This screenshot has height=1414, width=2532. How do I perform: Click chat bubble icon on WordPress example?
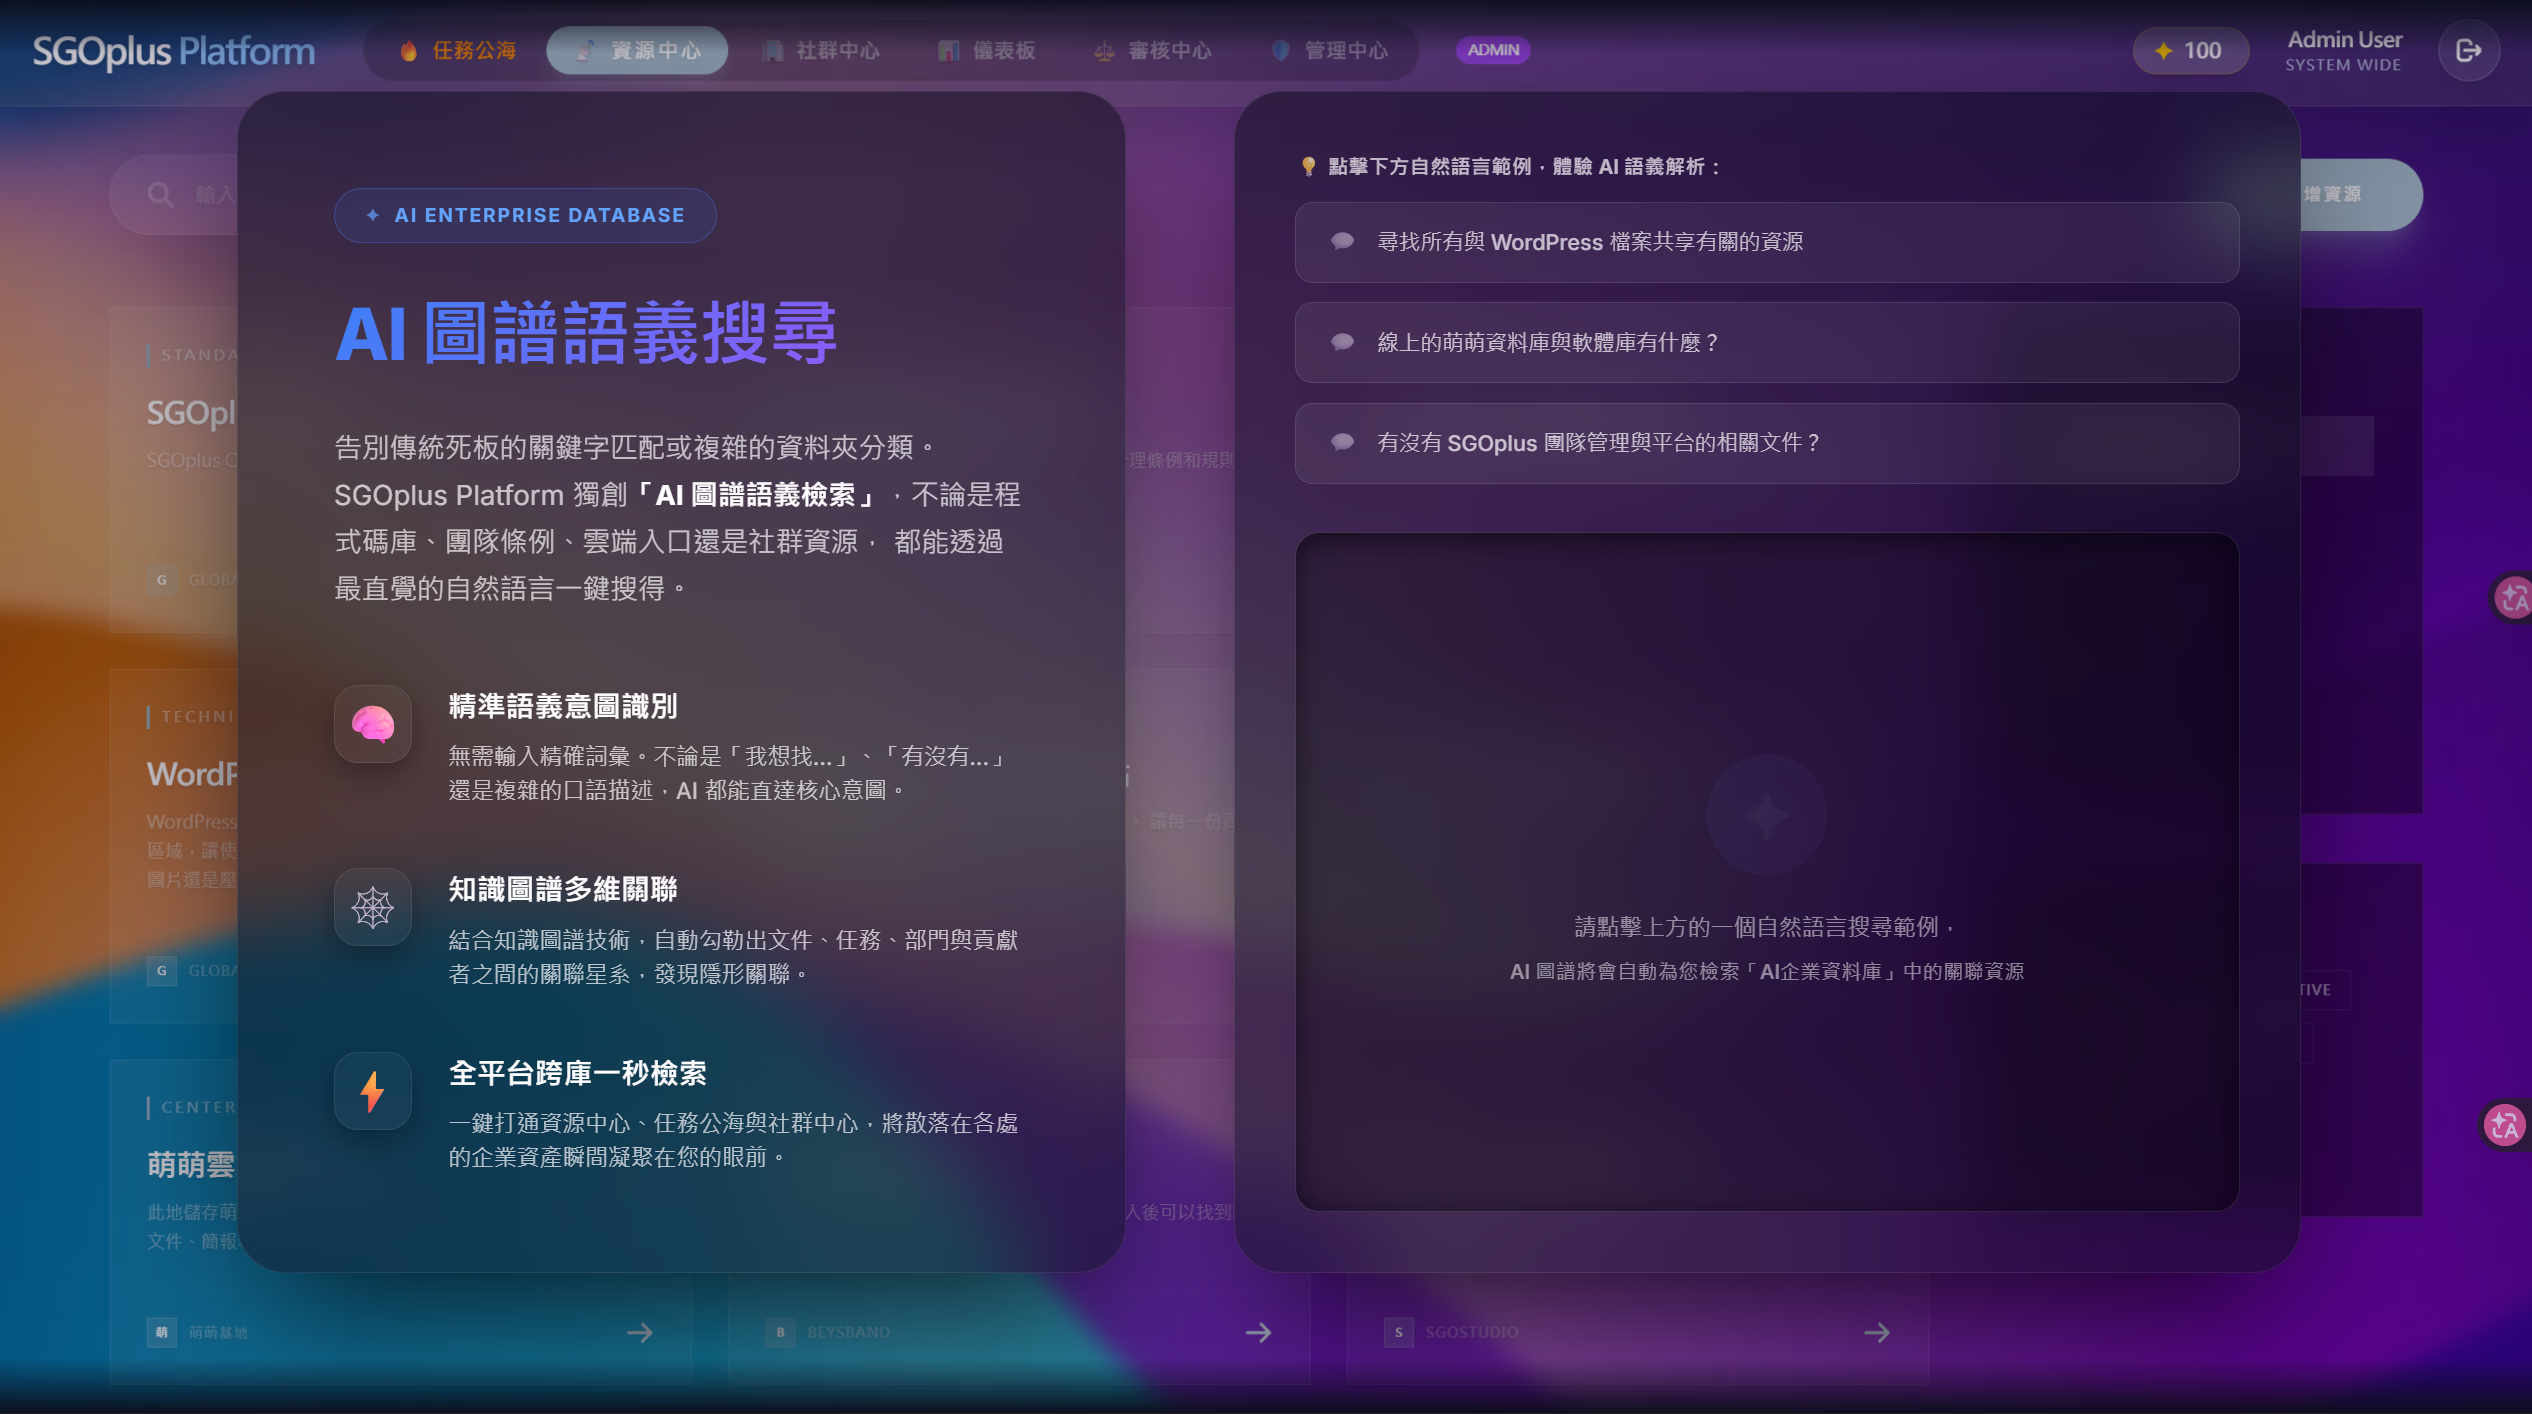coord(1342,241)
